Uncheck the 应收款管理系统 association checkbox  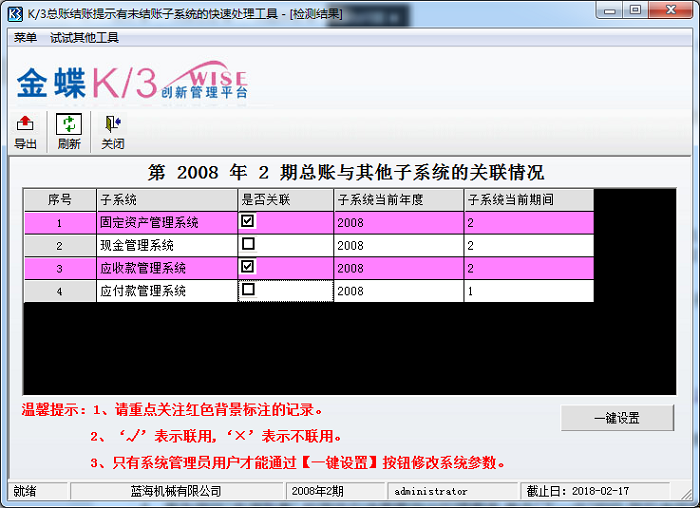pos(248,267)
